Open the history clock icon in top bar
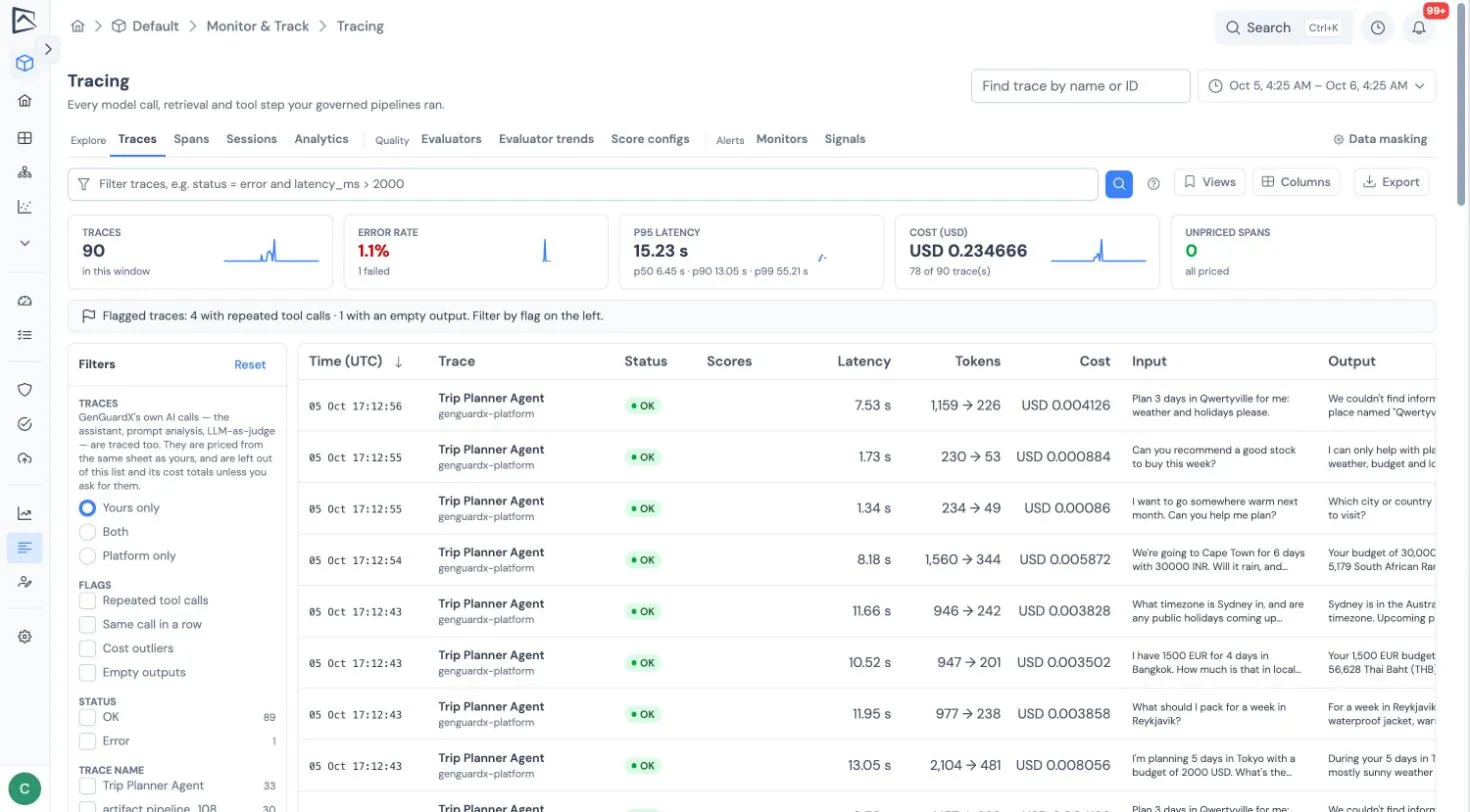Image resolution: width=1470 pixels, height=812 pixels. tap(1378, 28)
